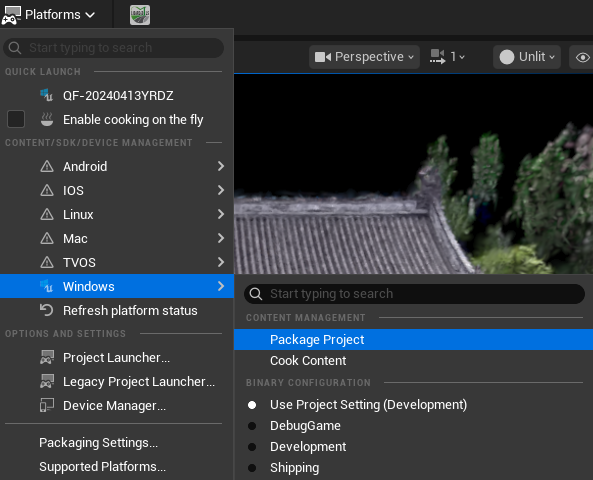Screen dimensions: 593x480
Task: Open Packaging Settings...
Action: tap(117, 443)
